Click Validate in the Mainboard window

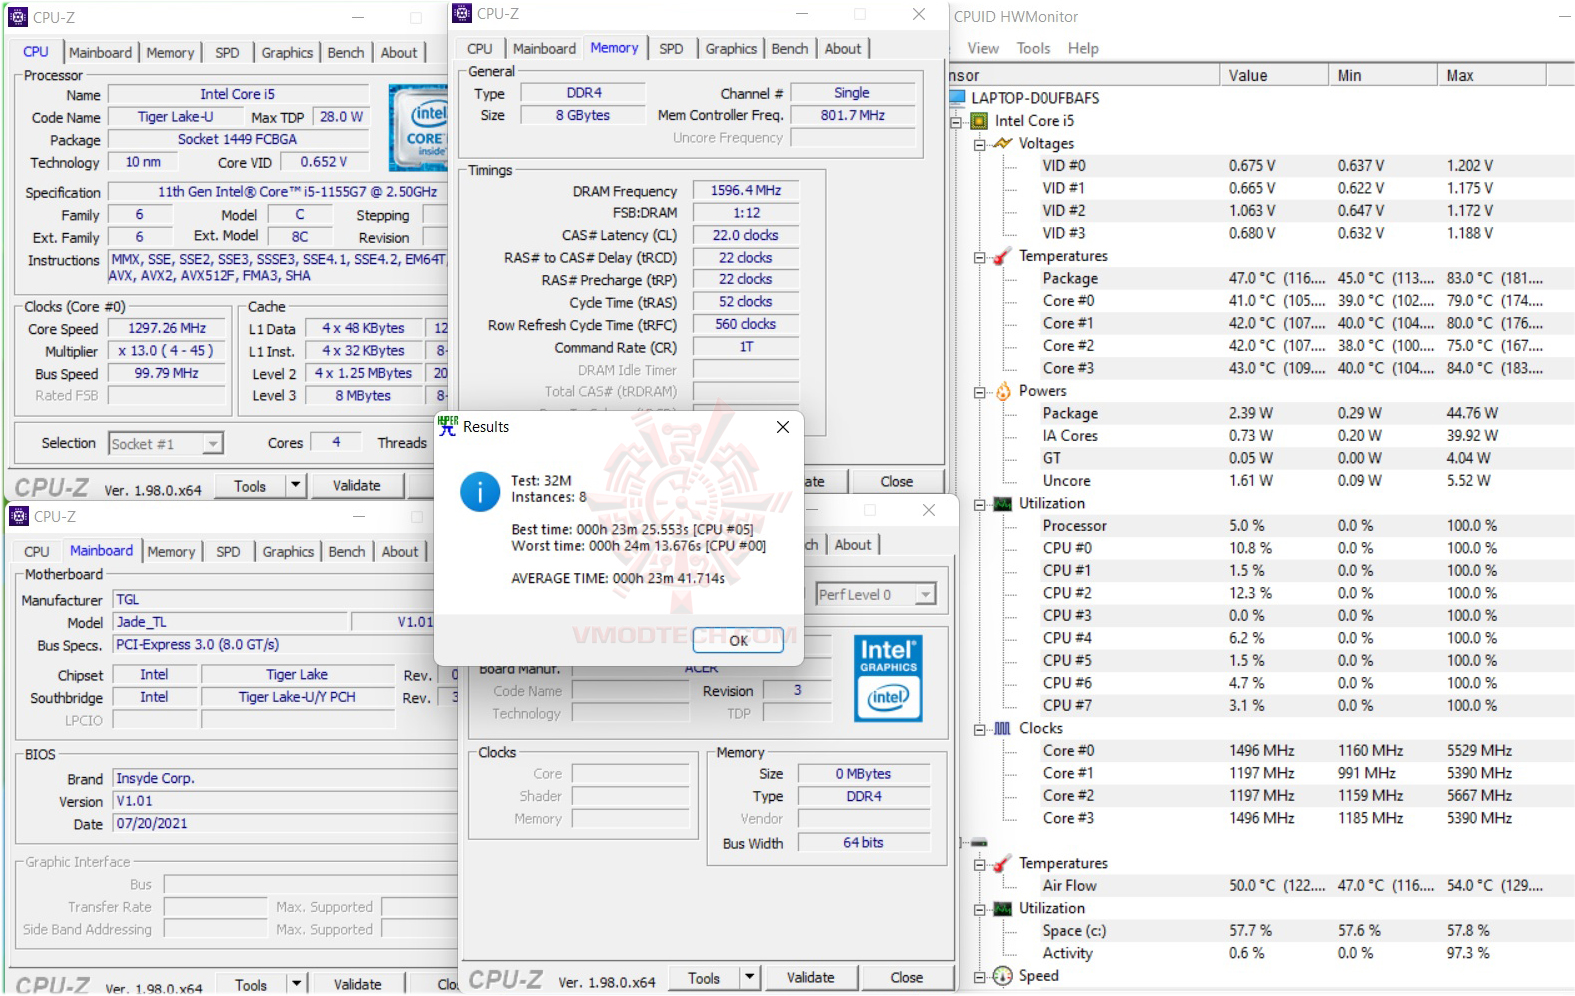pos(358,984)
